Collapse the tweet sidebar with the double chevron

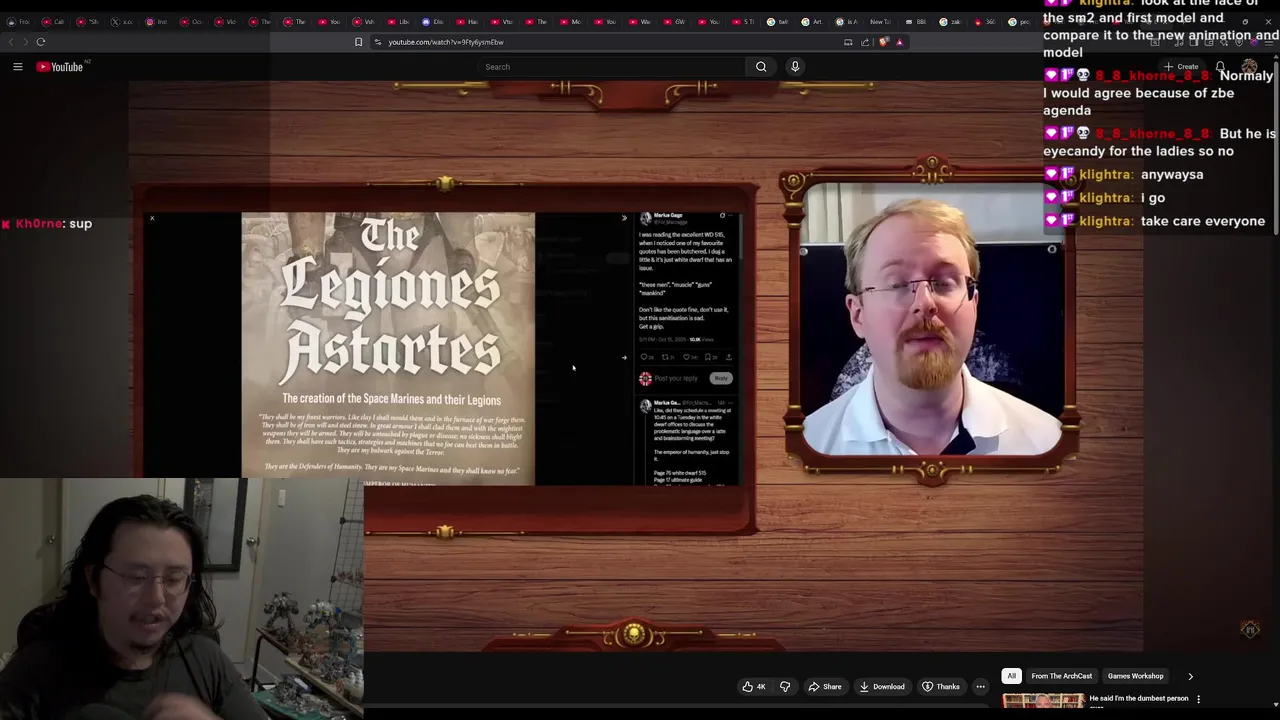(x=624, y=218)
